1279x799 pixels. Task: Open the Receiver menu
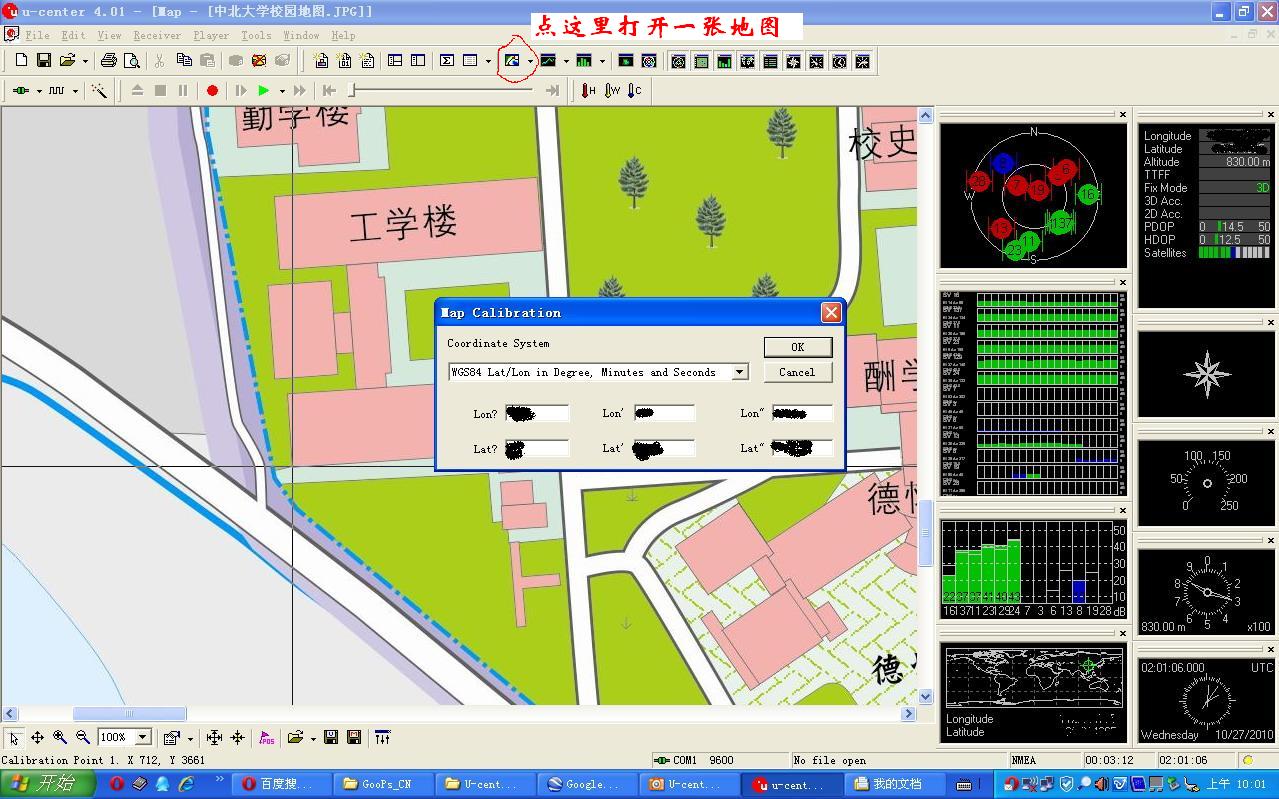coord(158,35)
